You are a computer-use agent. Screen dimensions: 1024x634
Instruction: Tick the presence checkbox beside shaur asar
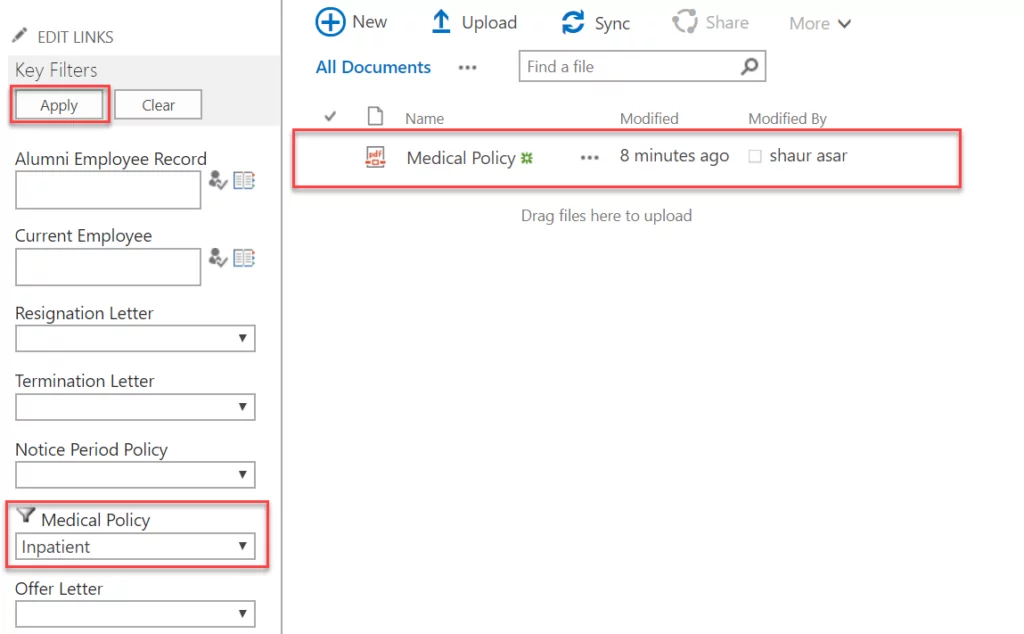click(x=755, y=157)
